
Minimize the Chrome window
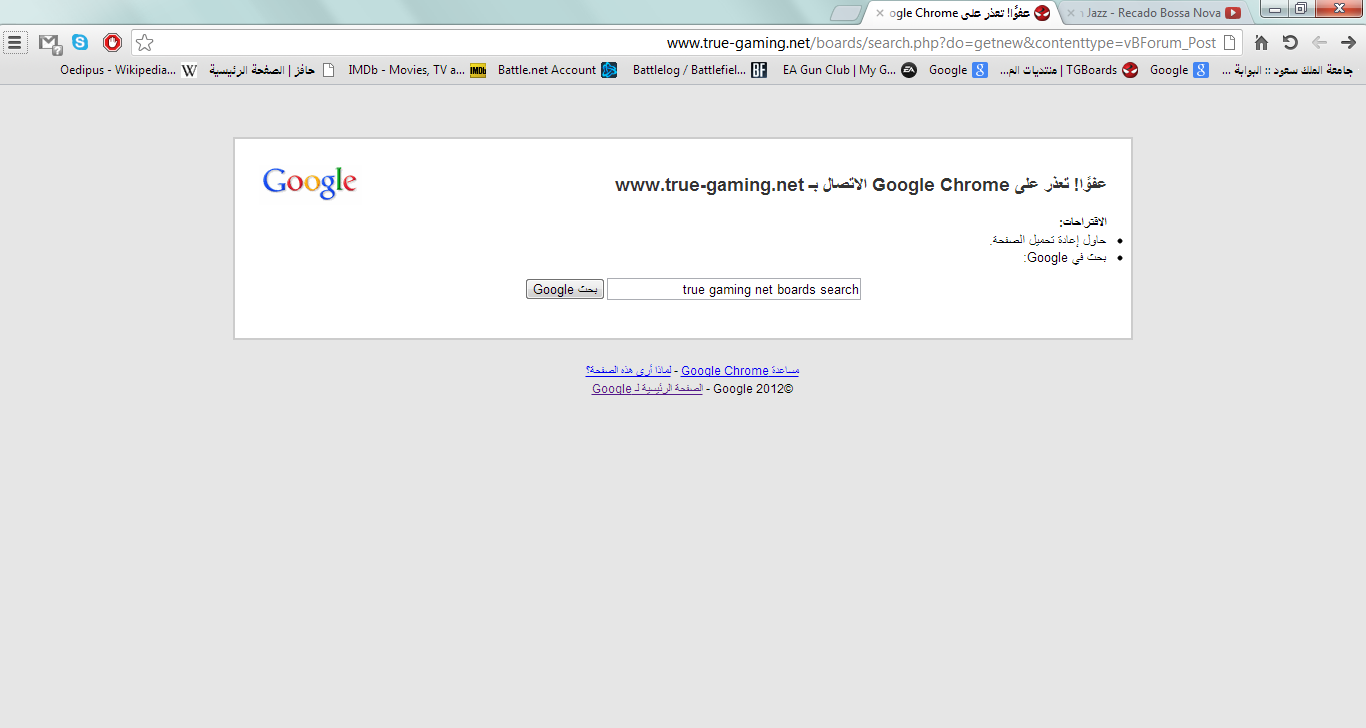pyautogui.click(x=1275, y=9)
